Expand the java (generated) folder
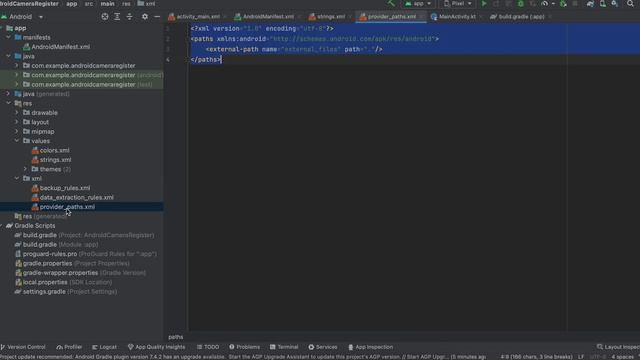 point(9,94)
